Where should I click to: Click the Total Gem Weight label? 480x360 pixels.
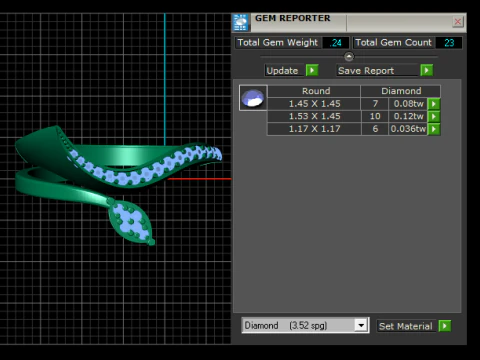point(278,43)
